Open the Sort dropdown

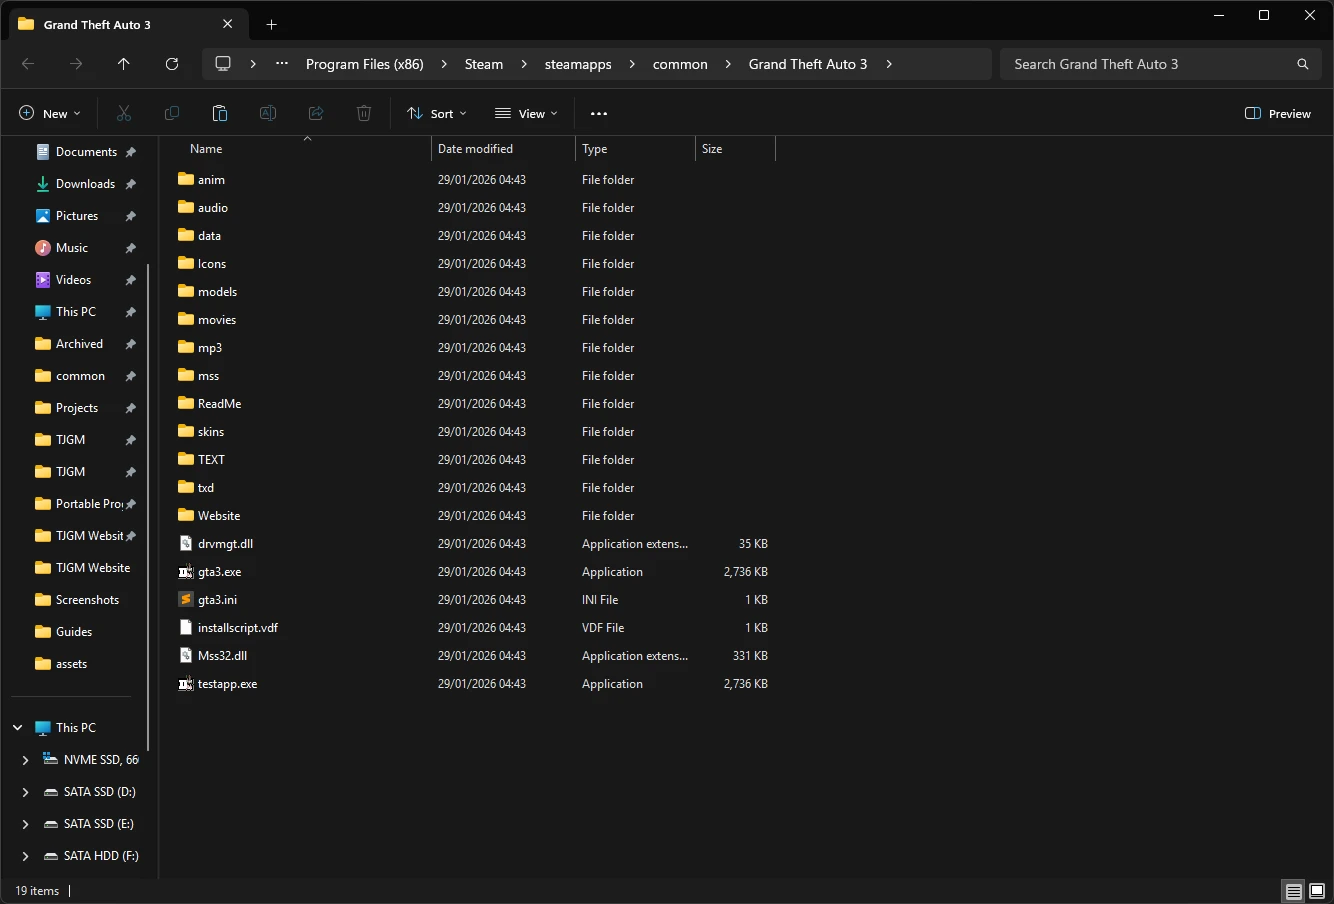[436, 113]
